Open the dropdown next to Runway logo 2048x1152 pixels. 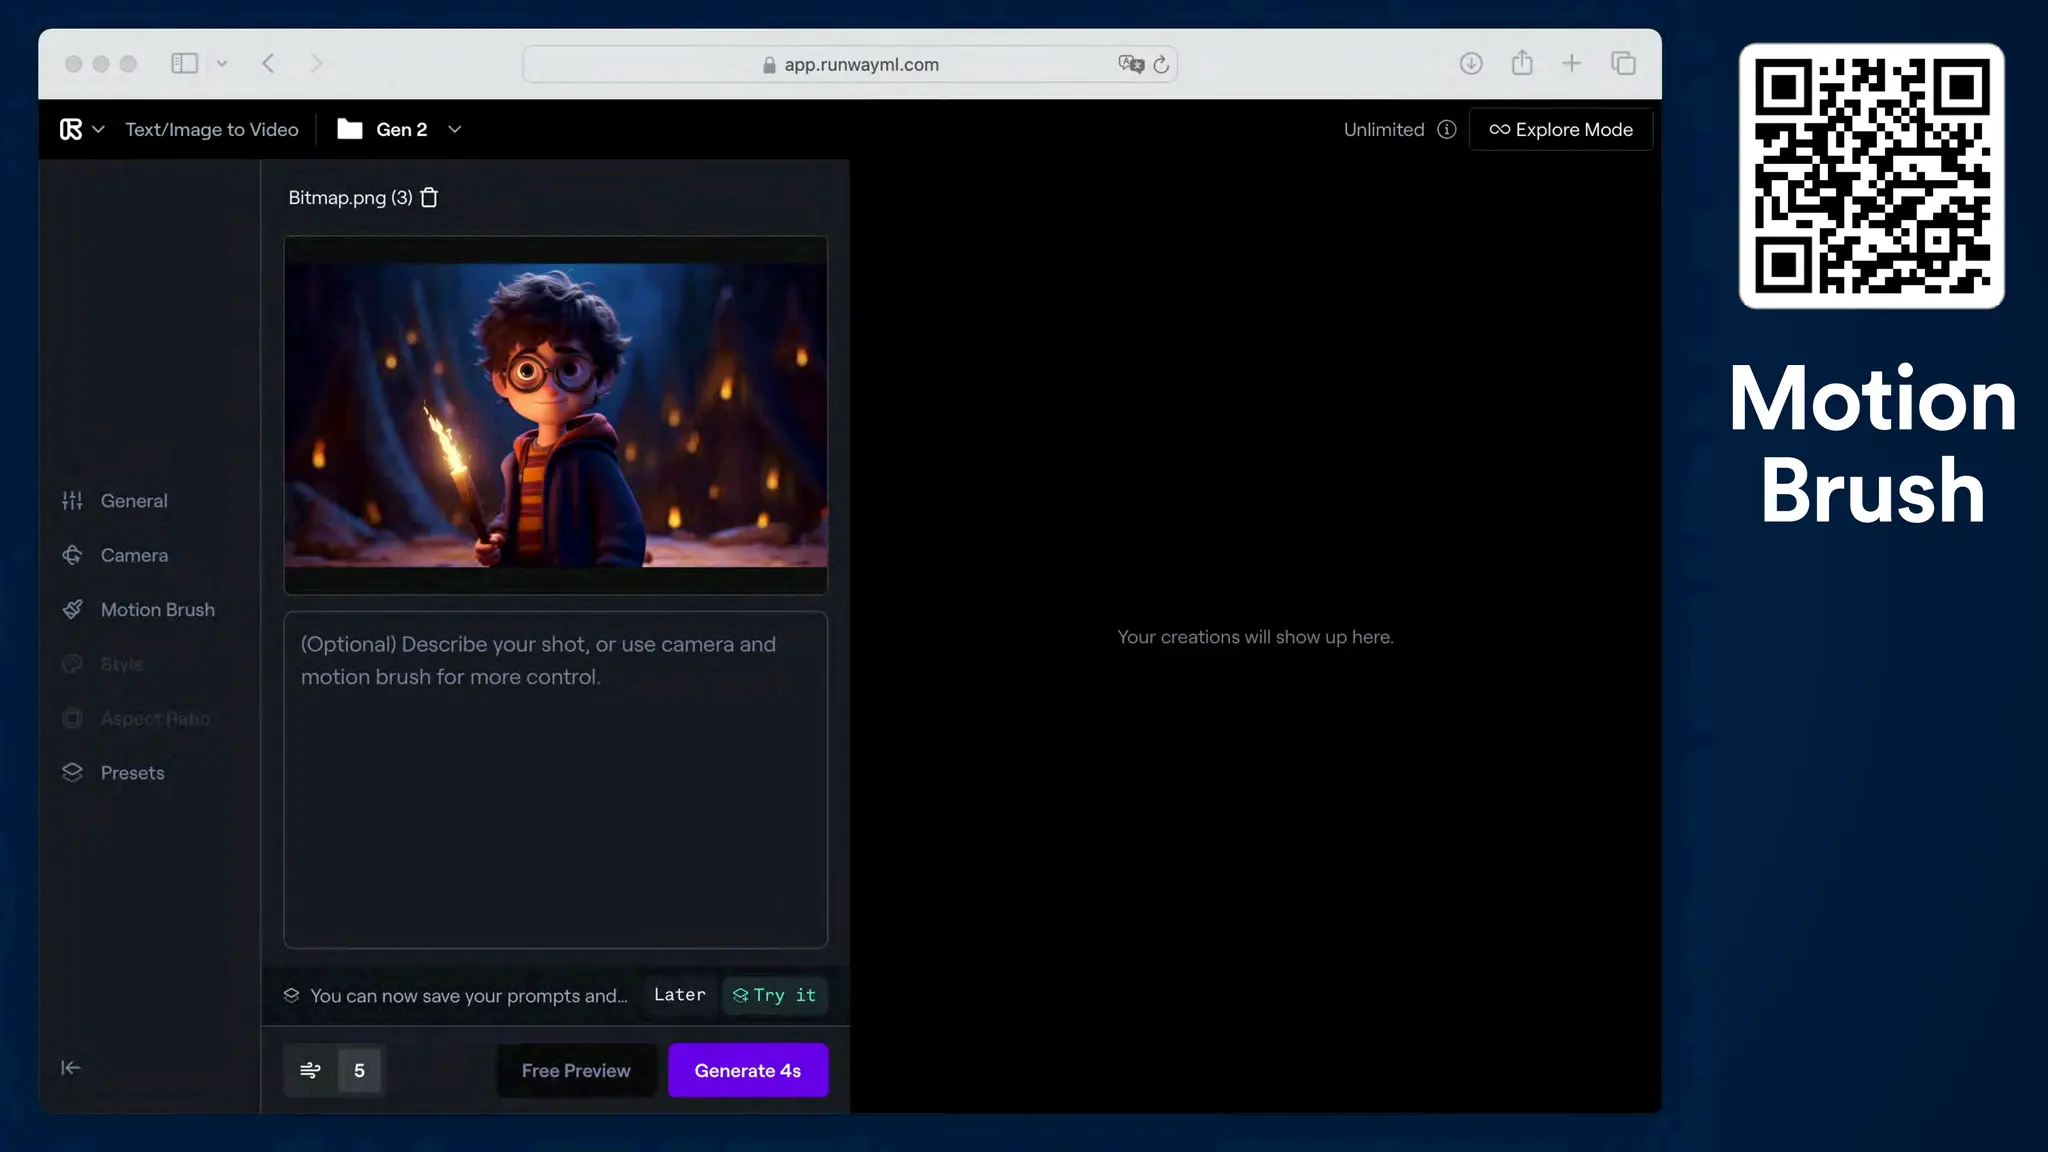click(98, 129)
